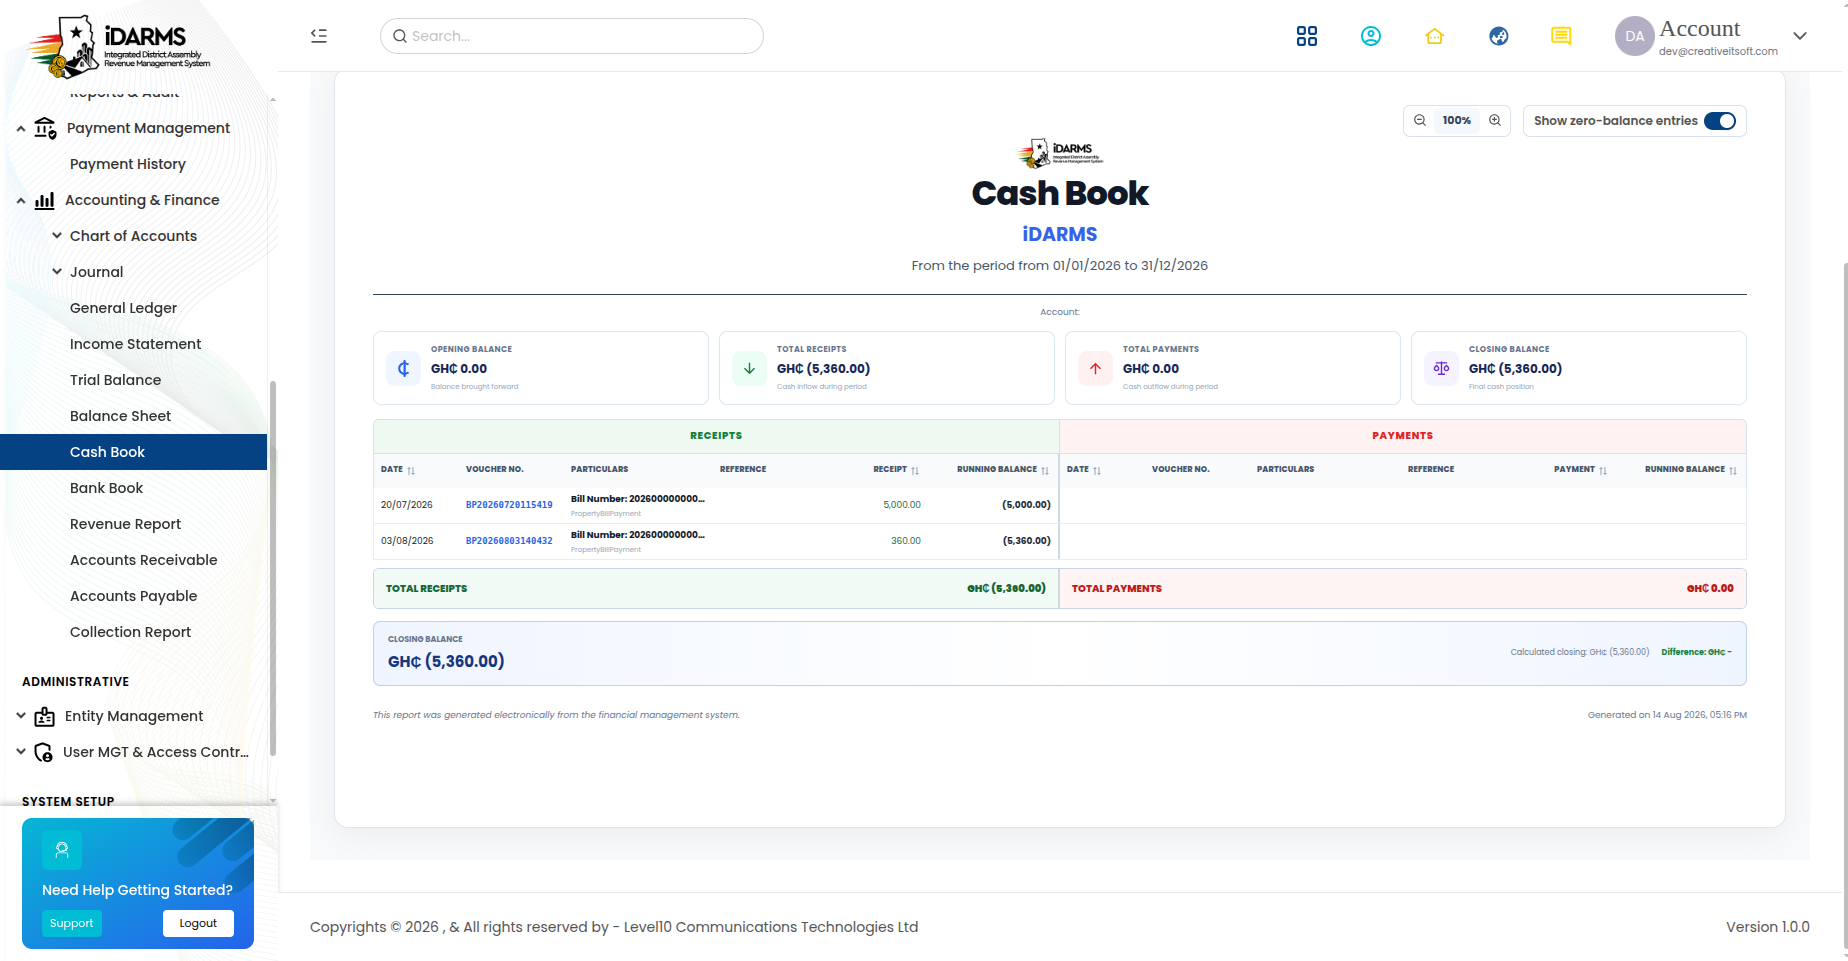Click the Closing Balance scale icon
This screenshot has height=961, width=1848.
(x=1442, y=368)
